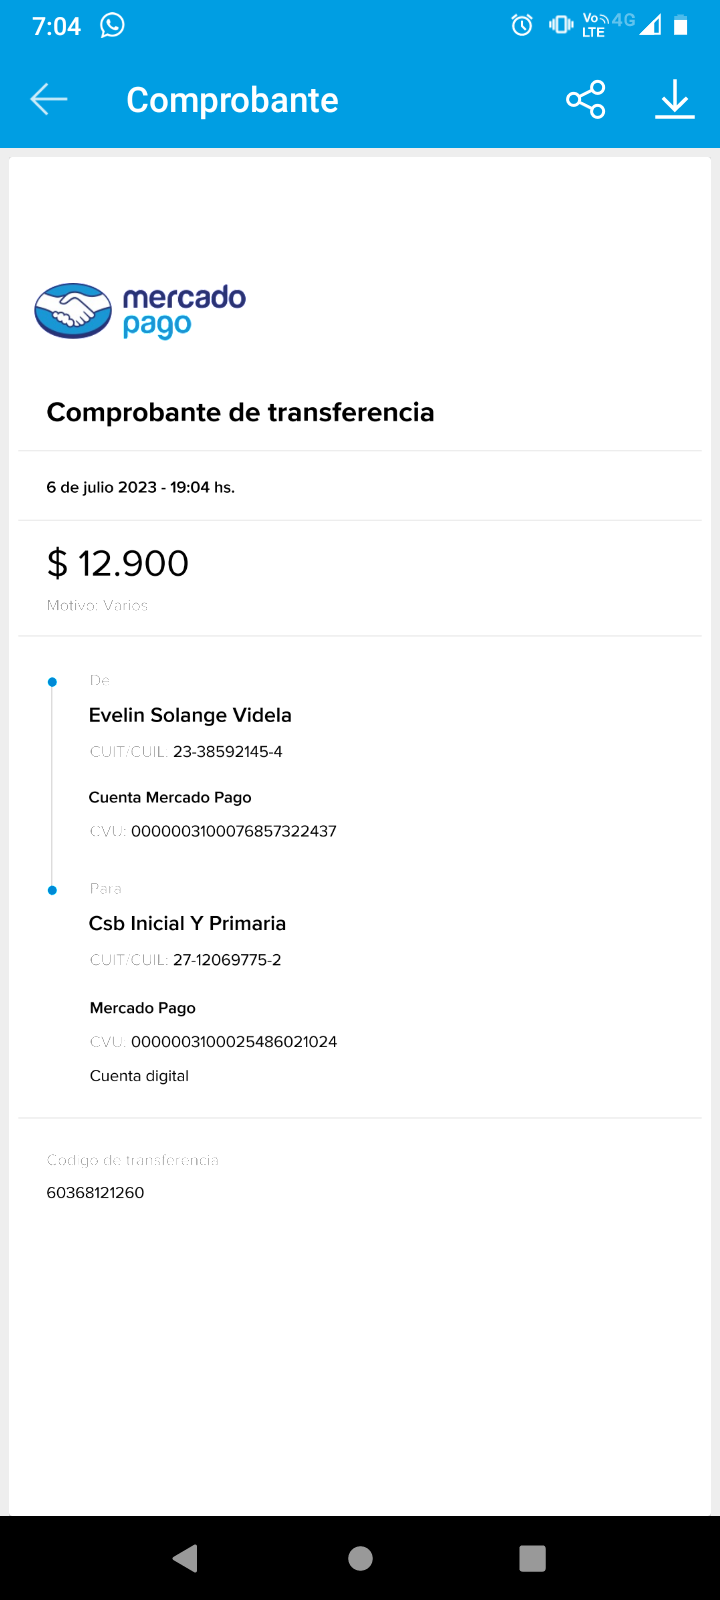Select sender name Evelin Solange Videla
The image size is (720, 1600).
click(x=190, y=715)
